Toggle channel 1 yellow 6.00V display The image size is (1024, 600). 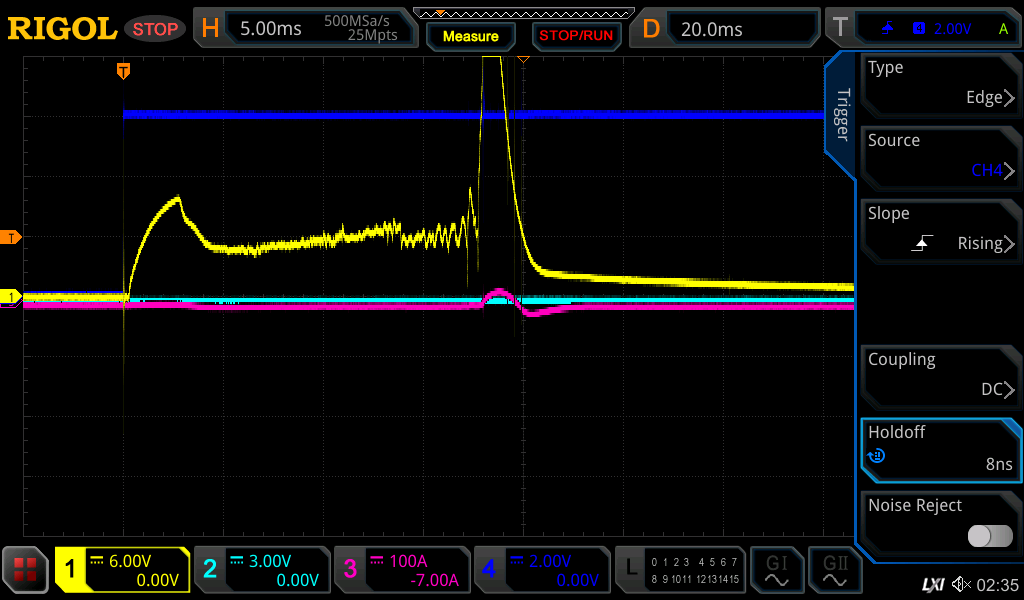[x=122, y=570]
